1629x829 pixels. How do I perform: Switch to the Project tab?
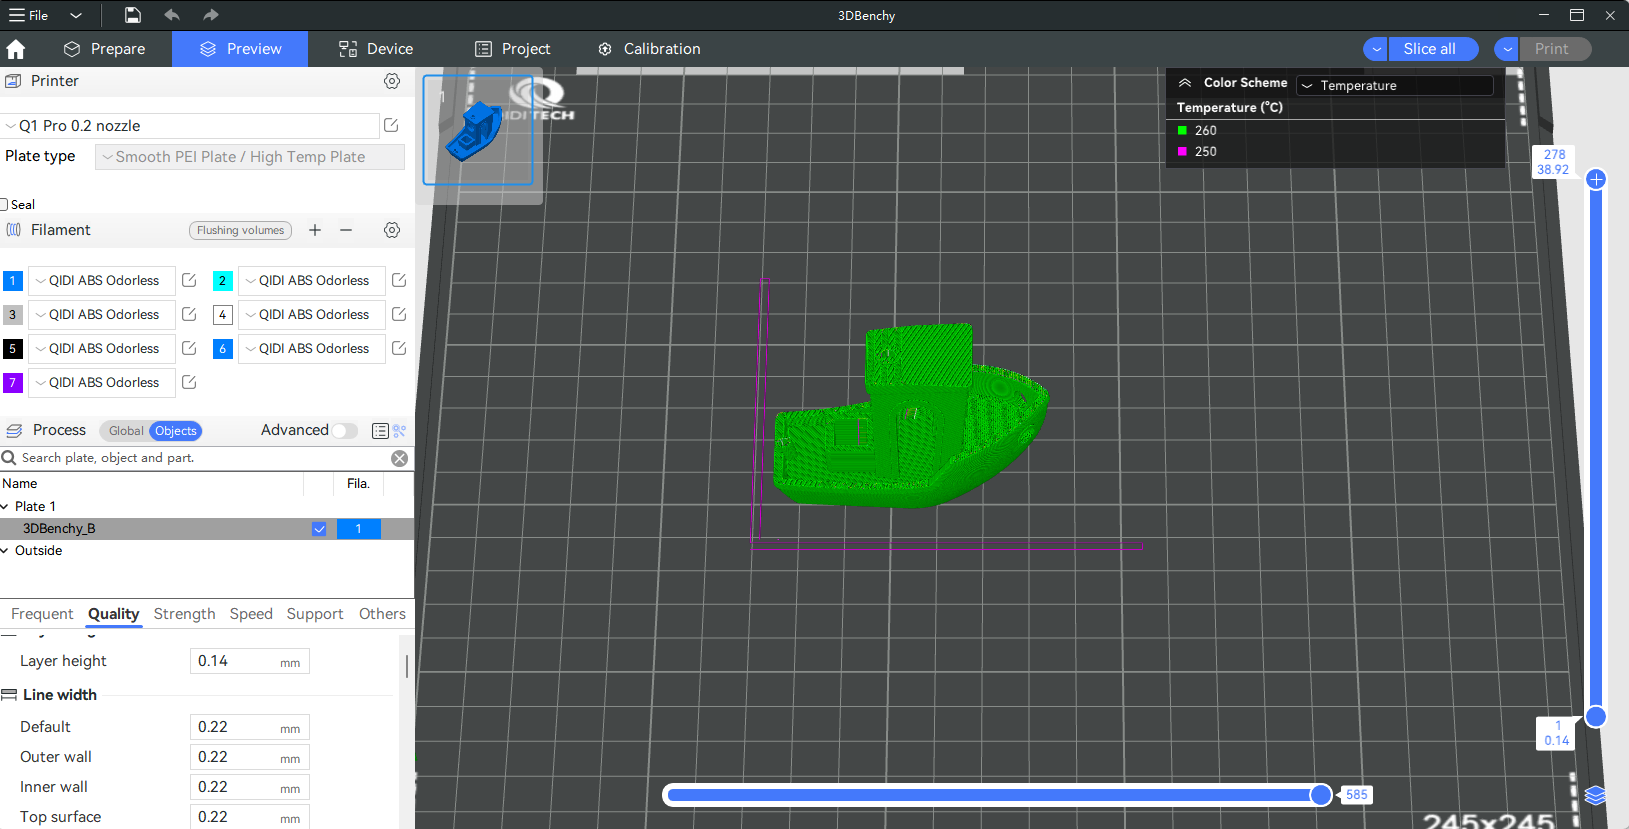(x=512, y=49)
